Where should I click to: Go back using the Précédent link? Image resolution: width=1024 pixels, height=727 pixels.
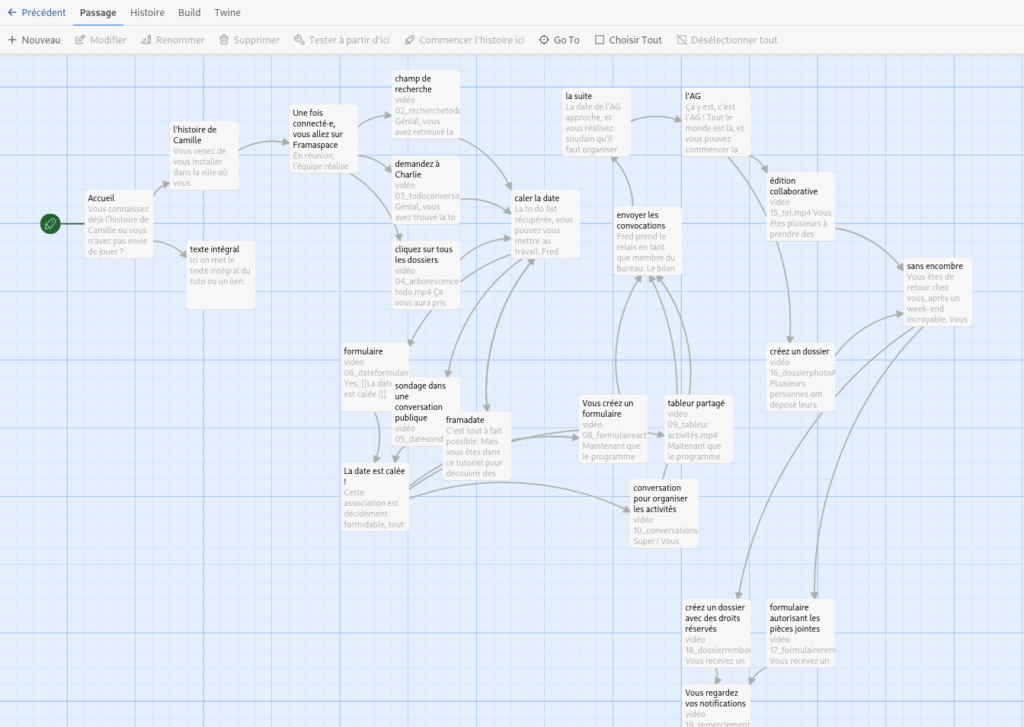tap(35, 13)
